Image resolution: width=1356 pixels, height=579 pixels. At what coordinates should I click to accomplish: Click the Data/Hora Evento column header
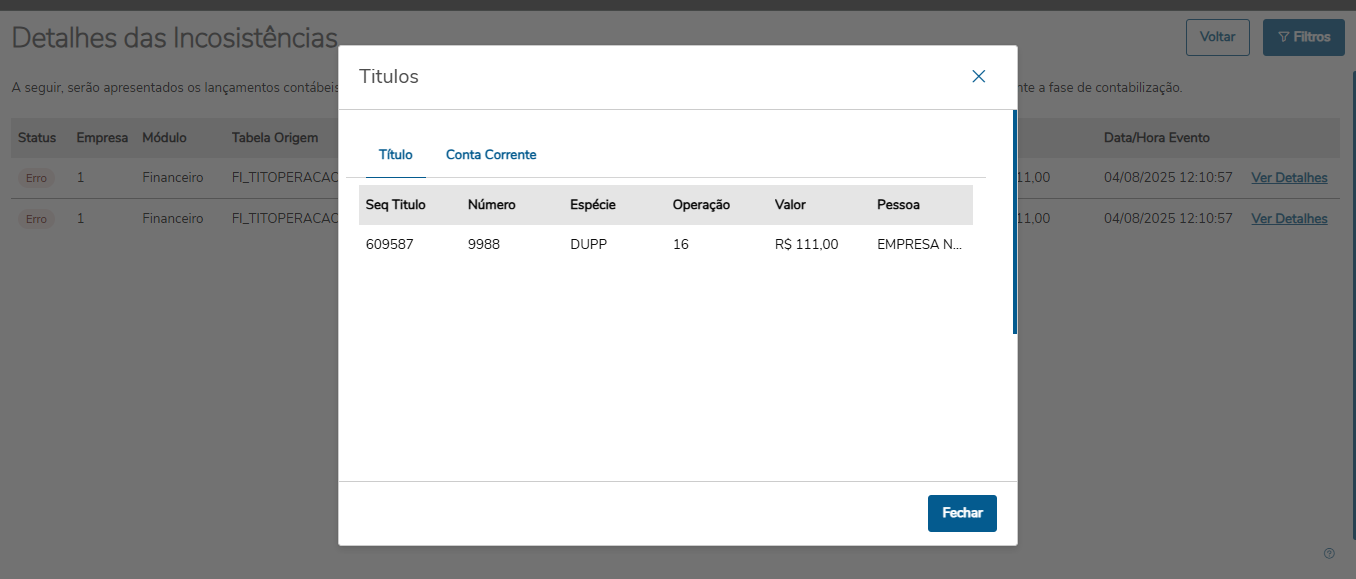pos(1156,138)
